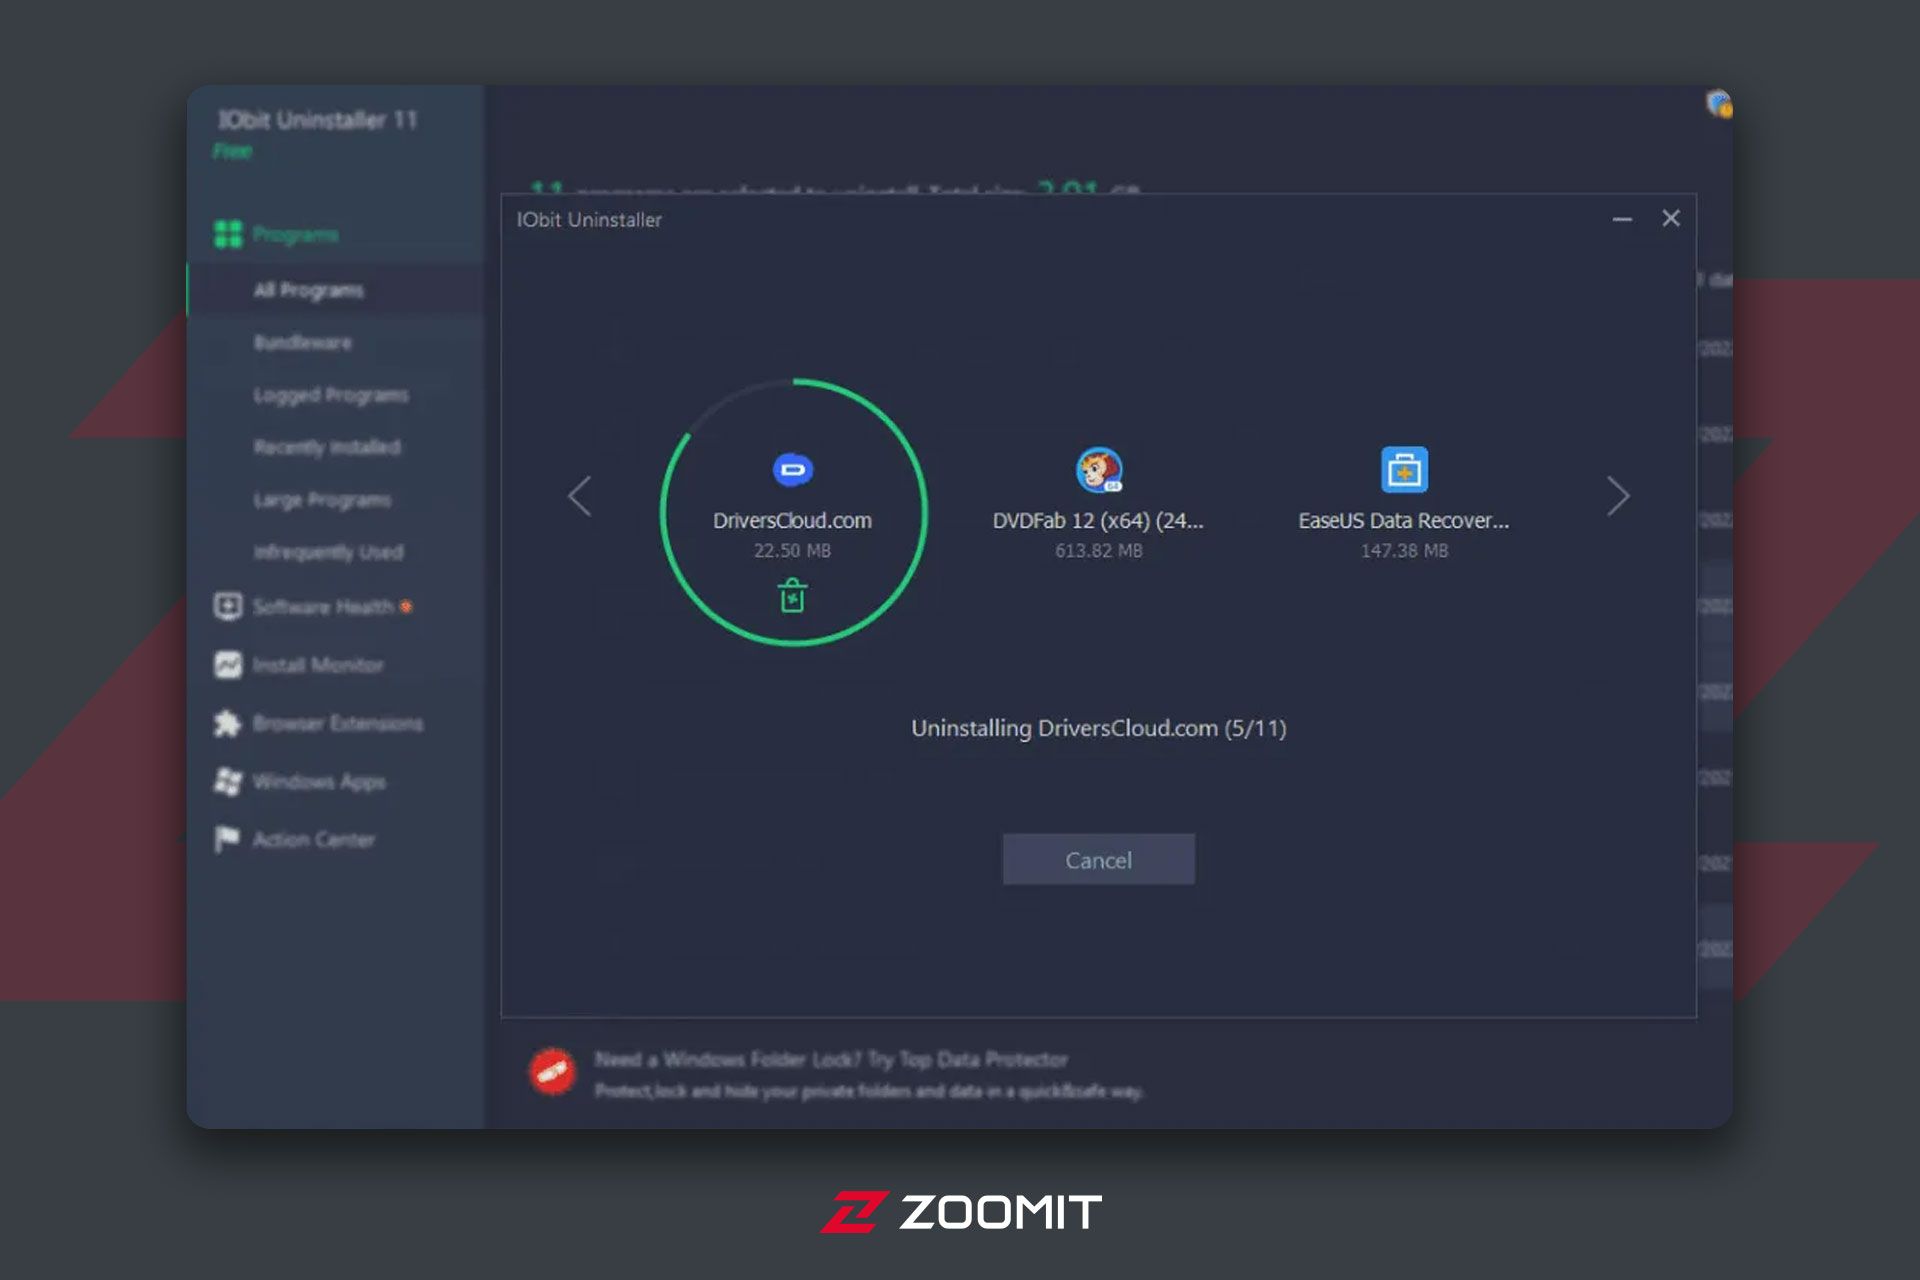
Task: Click the green Programs grid icon
Action: 229,235
